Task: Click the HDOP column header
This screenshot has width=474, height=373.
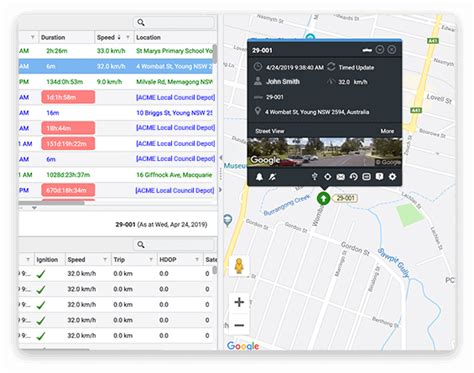Action: (x=168, y=260)
